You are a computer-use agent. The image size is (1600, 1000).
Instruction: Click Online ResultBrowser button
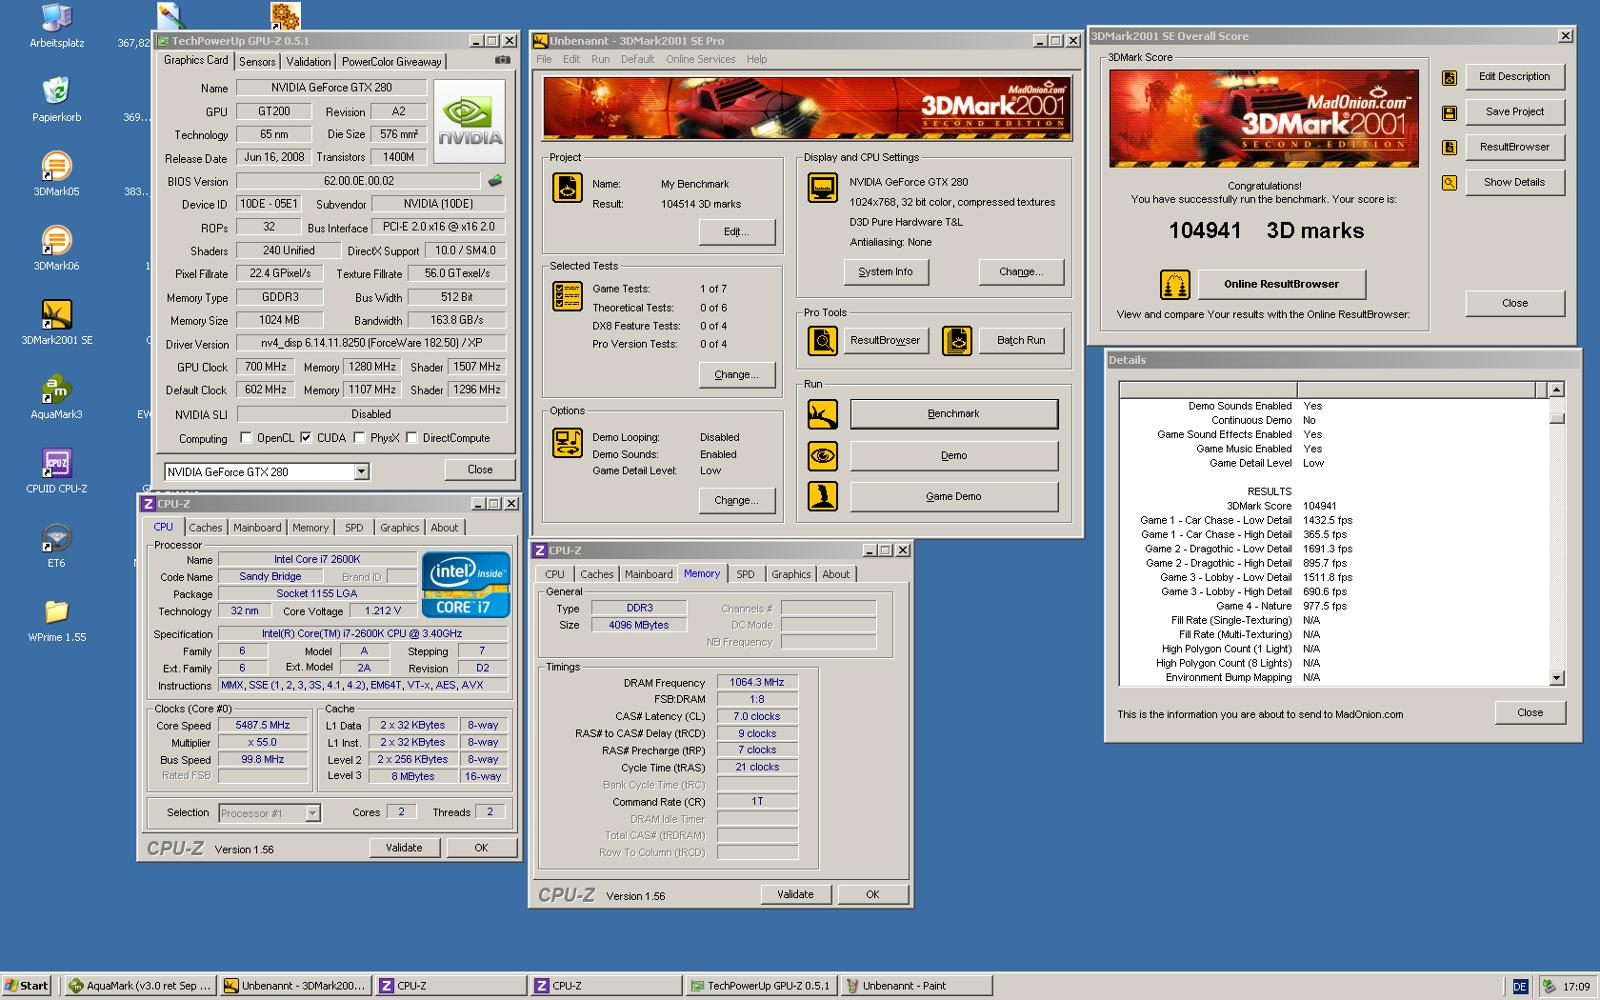[1281, 284]
